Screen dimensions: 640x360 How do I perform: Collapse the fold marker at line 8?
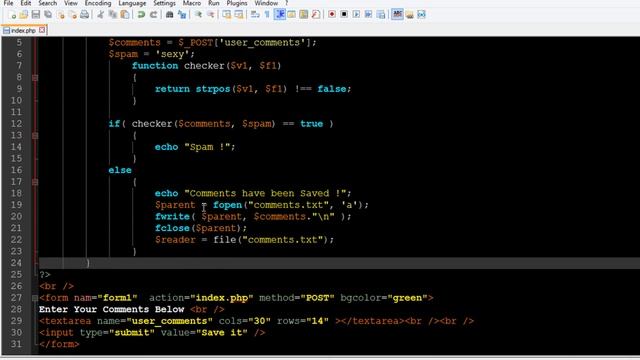tap(35, 78)
